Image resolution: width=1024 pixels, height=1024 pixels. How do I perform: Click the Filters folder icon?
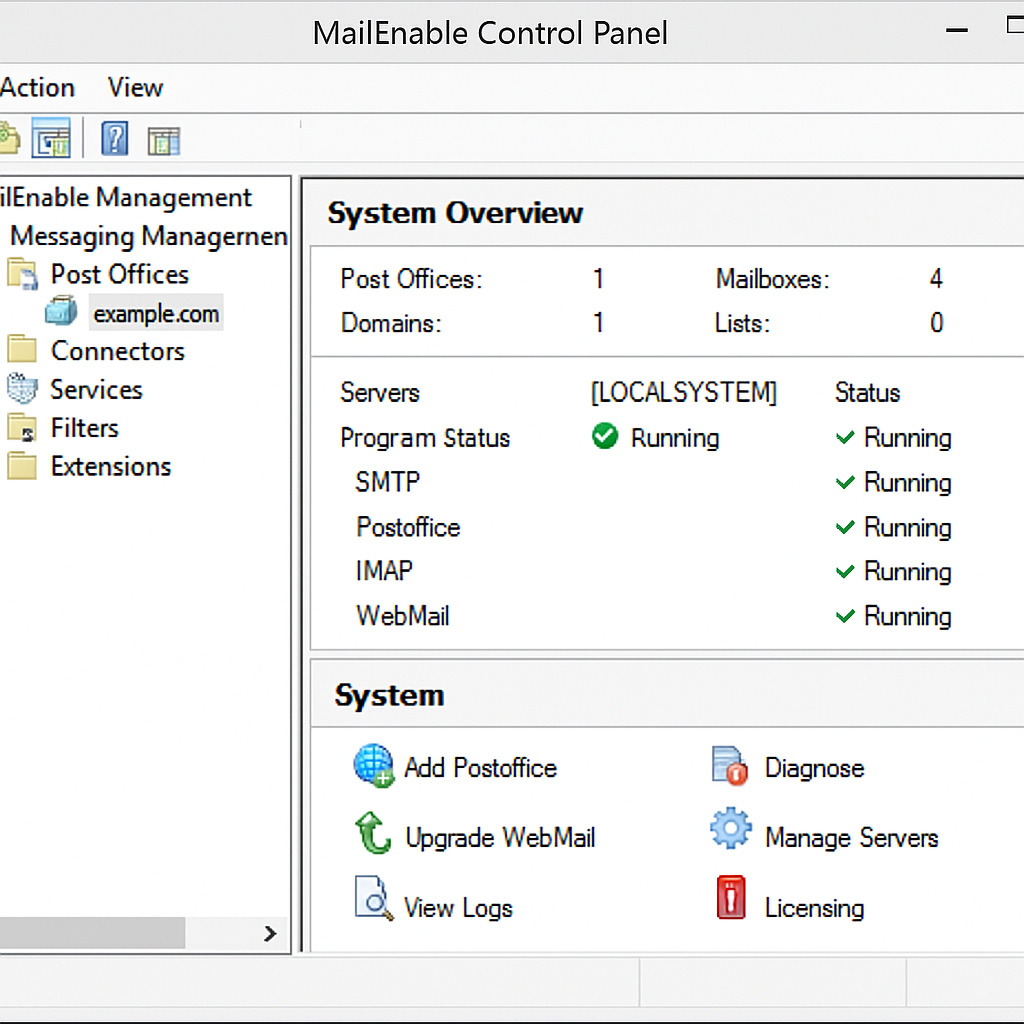(22, 428)
